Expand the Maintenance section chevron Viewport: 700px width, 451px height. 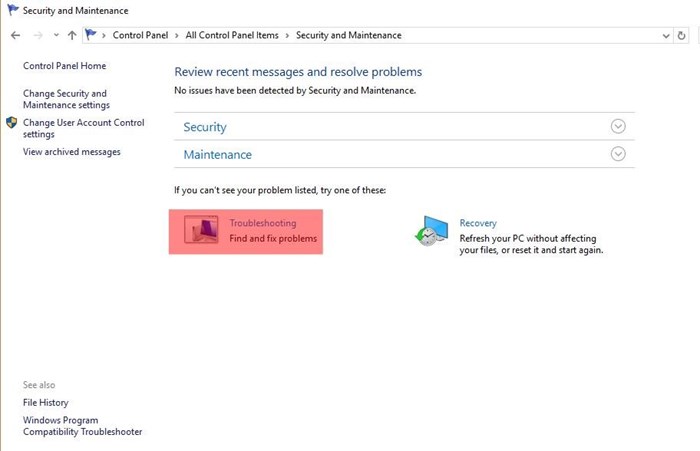(618, 154)
